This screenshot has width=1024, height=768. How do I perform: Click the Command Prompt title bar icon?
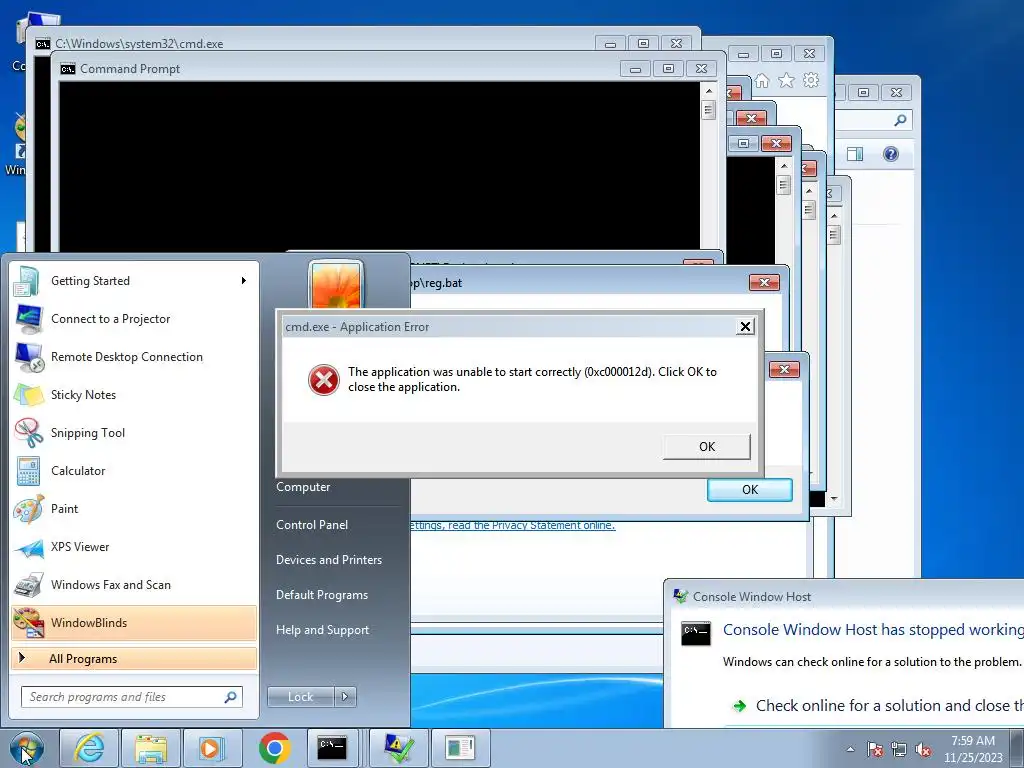[68, 69]
